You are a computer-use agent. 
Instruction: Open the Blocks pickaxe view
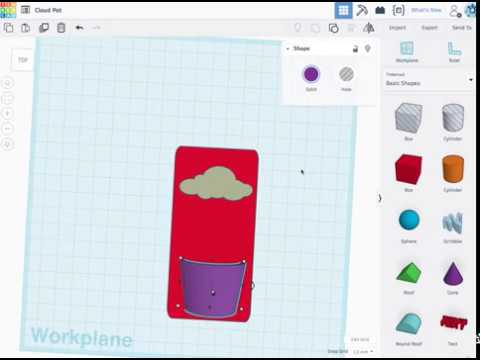(x=362, y=10)
